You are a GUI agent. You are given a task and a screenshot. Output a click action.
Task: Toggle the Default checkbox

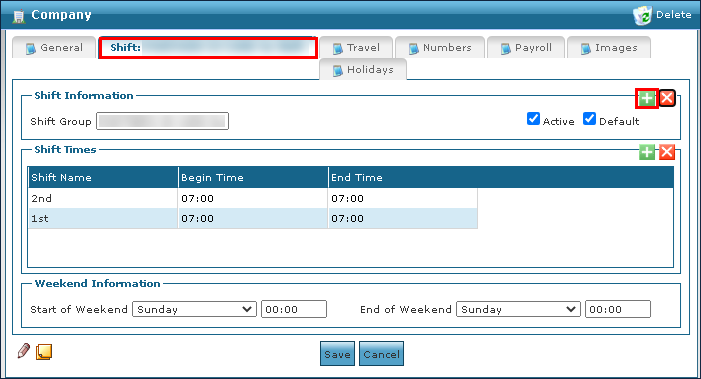click(589, 119)
